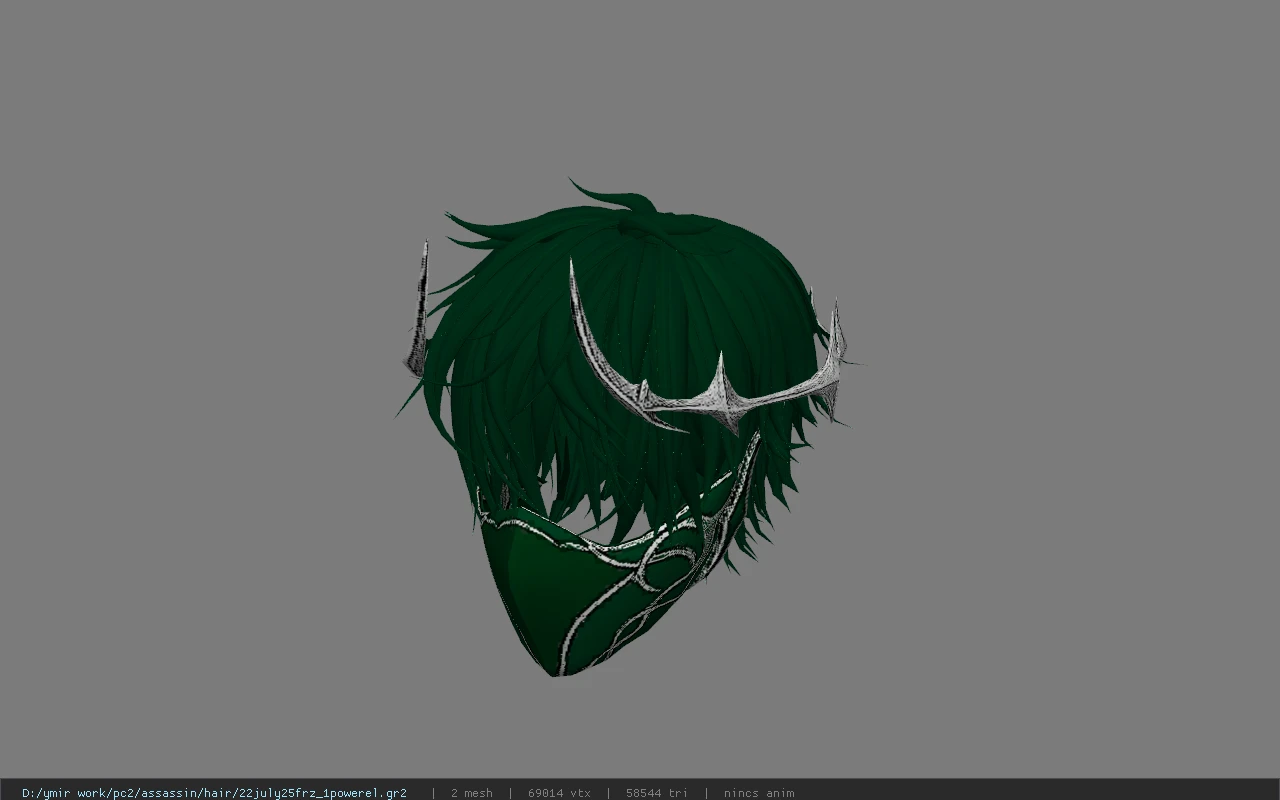Click the animation status entry in the status bar
The width and height of the screenshot is (1280, 800).
(759, 793)
